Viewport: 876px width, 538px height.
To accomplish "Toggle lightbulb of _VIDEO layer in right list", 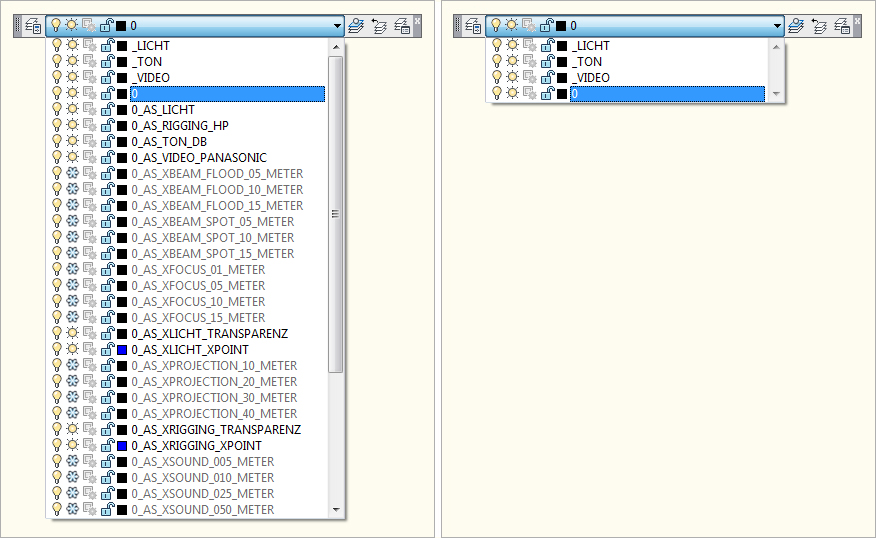I will (x=496, y=78).
